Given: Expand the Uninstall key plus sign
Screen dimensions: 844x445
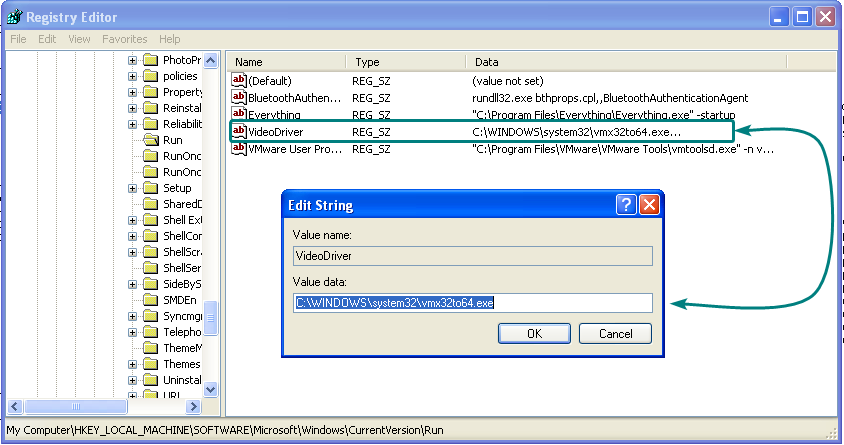Looking at the screenshot, I should click(133, 380).
